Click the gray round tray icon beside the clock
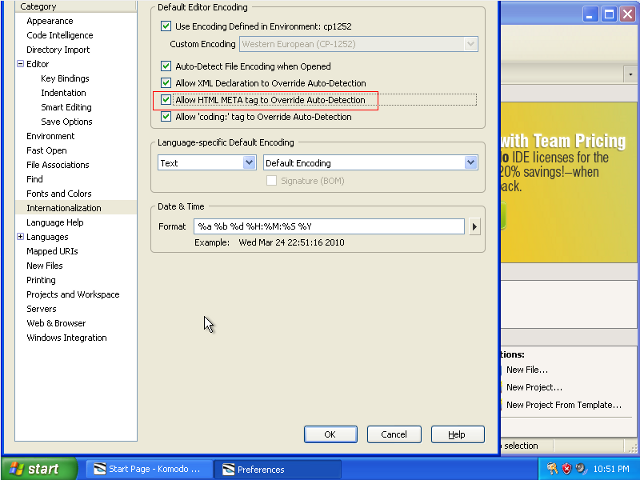 click(x=580, y=469)
